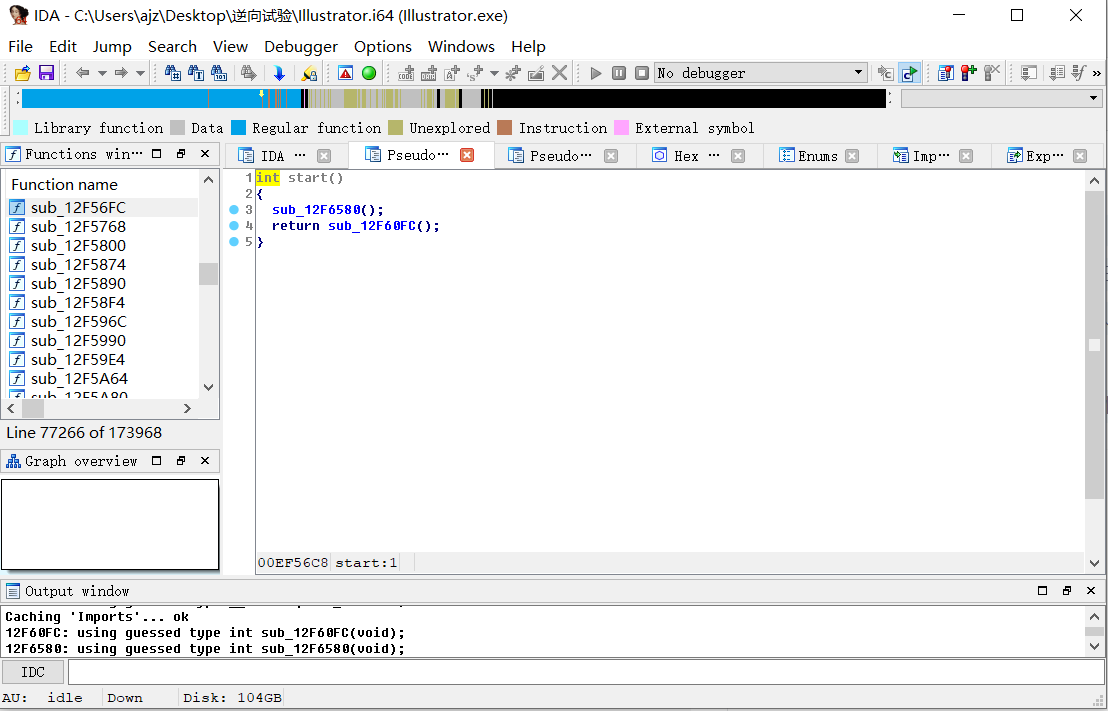Viewport: 1108px width, 711px height.
Task: Click the IDC command type button
Action: coord(33,672)
